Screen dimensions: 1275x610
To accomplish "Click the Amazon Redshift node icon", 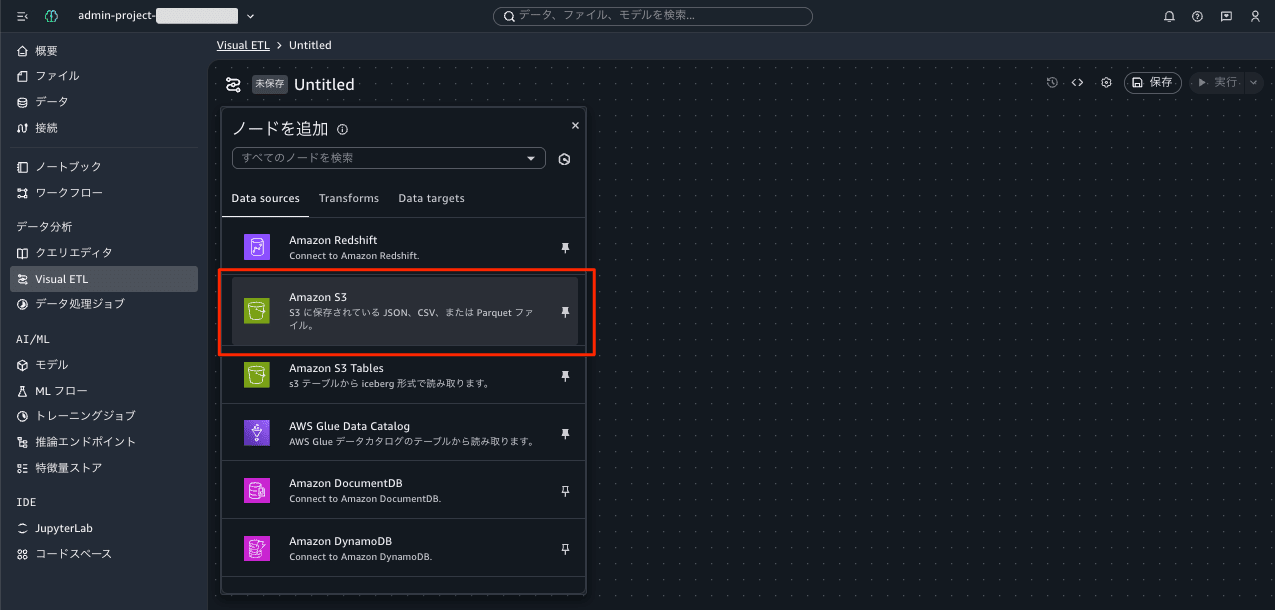I will click(257, 247).
